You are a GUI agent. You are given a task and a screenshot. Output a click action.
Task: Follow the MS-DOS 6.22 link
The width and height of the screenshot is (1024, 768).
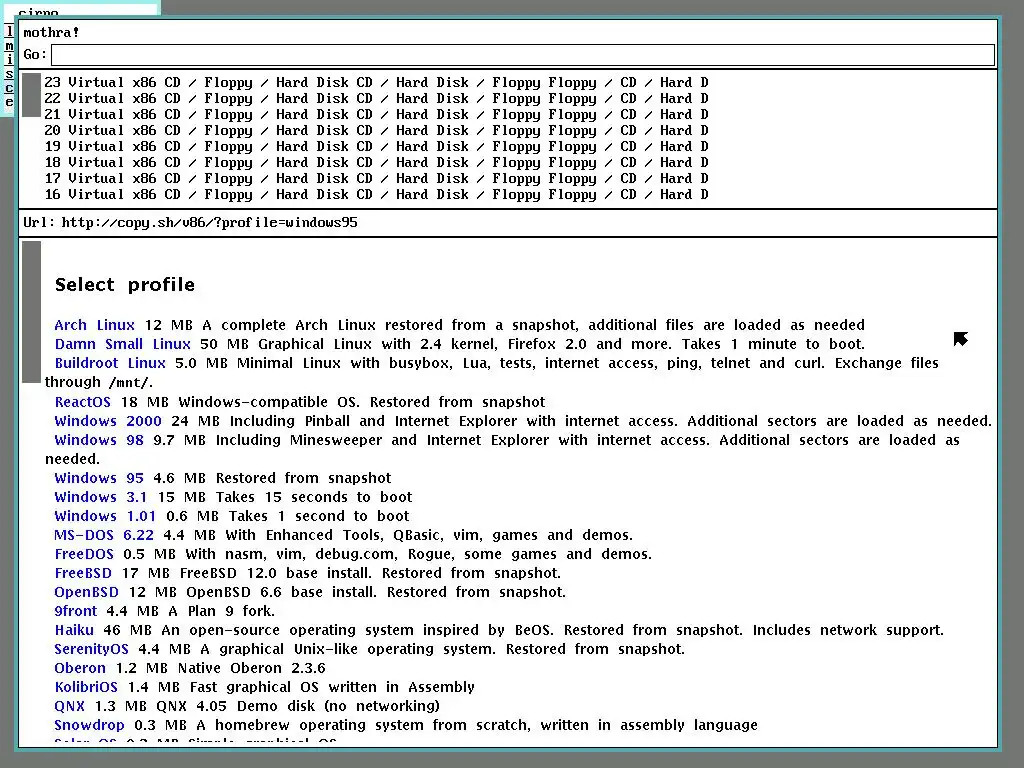(x=104, y=536)
